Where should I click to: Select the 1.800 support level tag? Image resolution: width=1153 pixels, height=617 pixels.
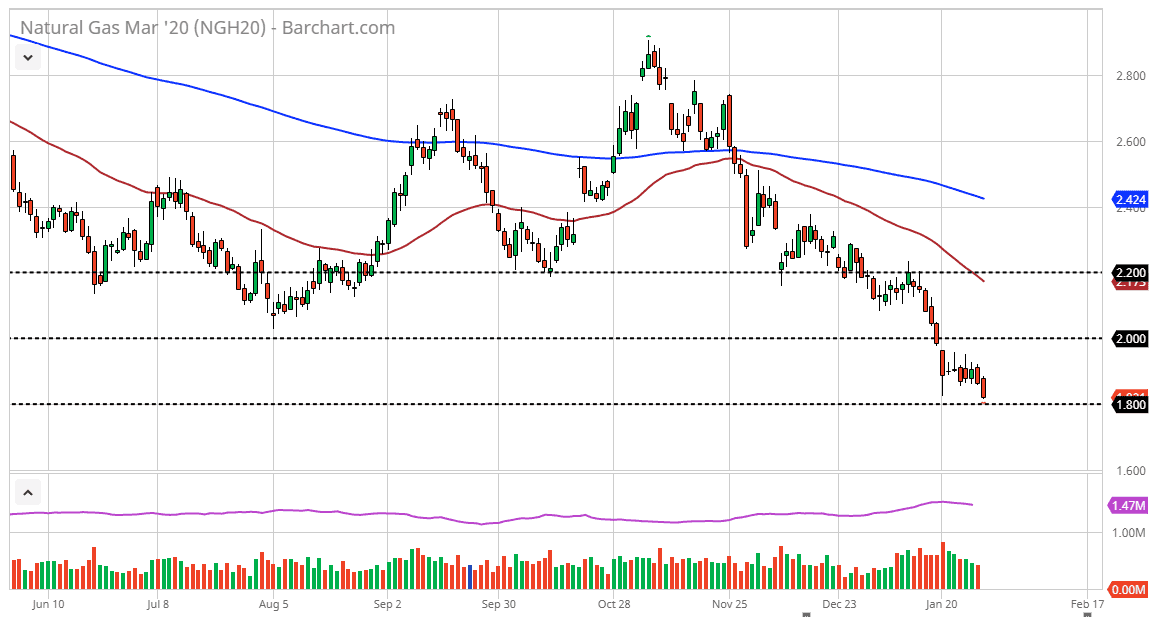(x=1129, y=404)
